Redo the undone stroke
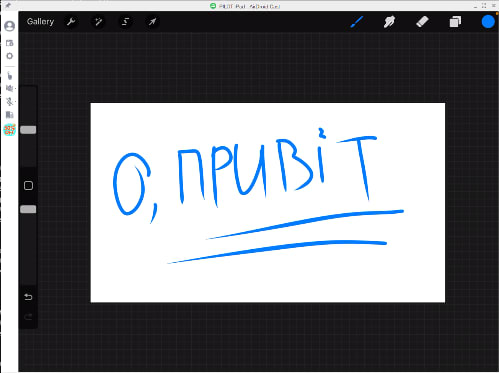The image size is (499, 373). (x=28, y=317)
